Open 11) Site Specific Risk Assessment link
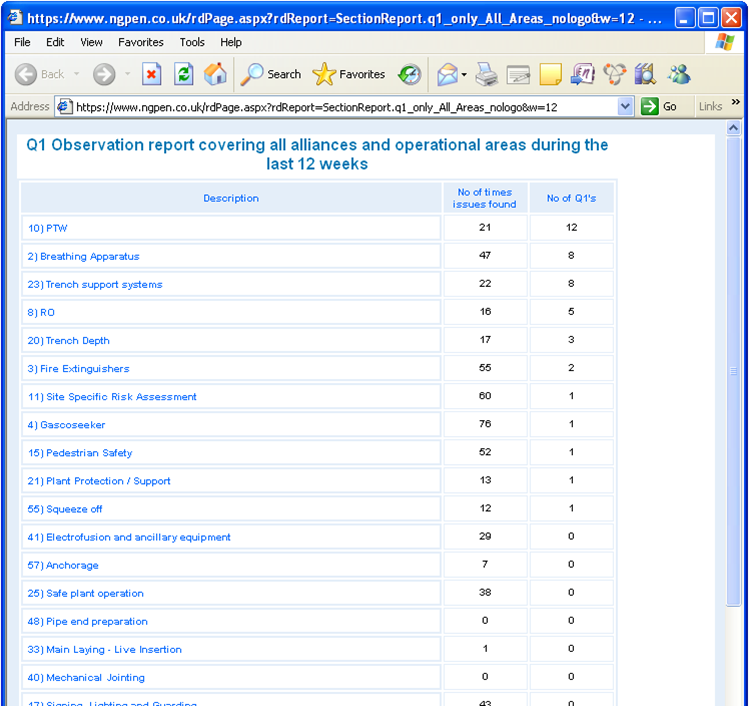Screen dimensions: 749x706 point(112,397)
